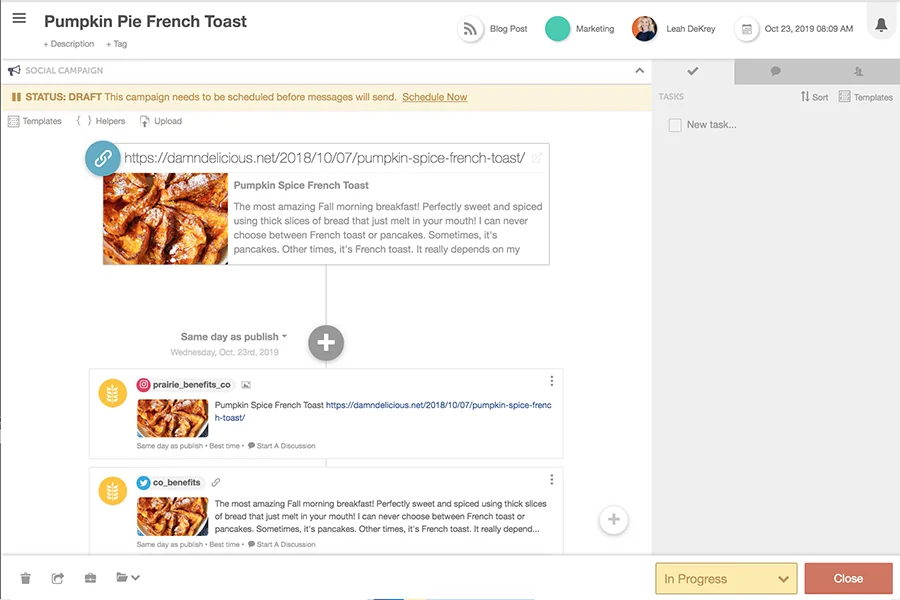Viewport: 900px width, 600px height.
Task: Delete the campaign using the trash icon
Action: tap(25, 578)
